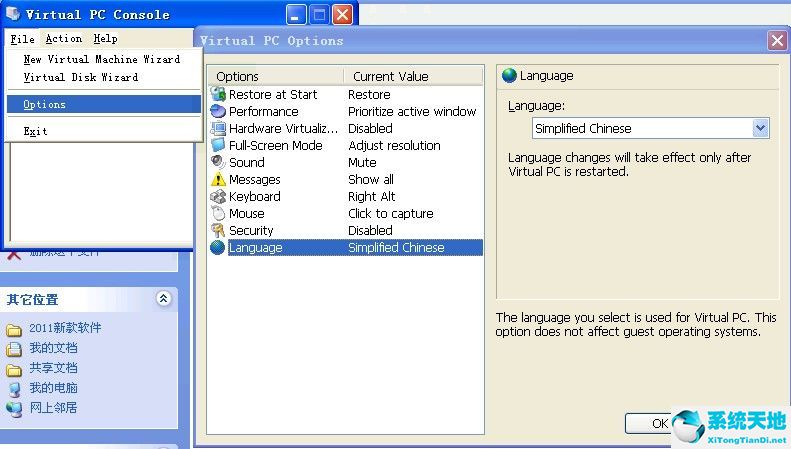The height and width of the screenshot is (449, 791).
Task: Click the Show all value
Action: pyautogui.click(x=371, y=179)
